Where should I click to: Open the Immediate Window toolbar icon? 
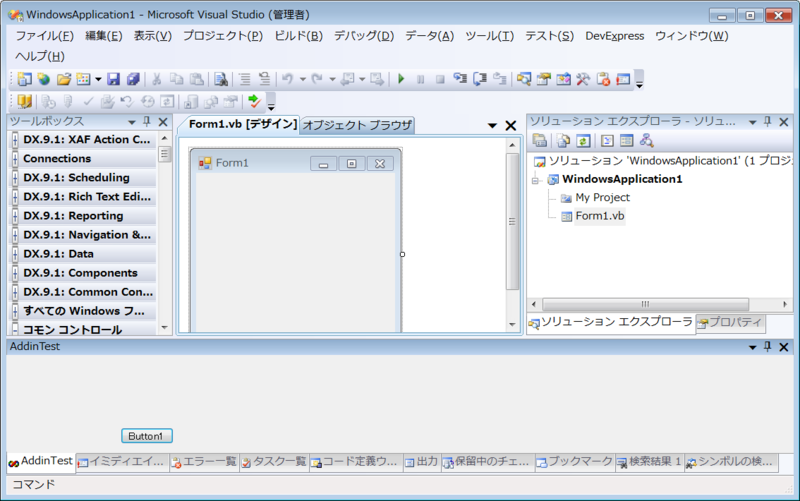coord(623,79)
